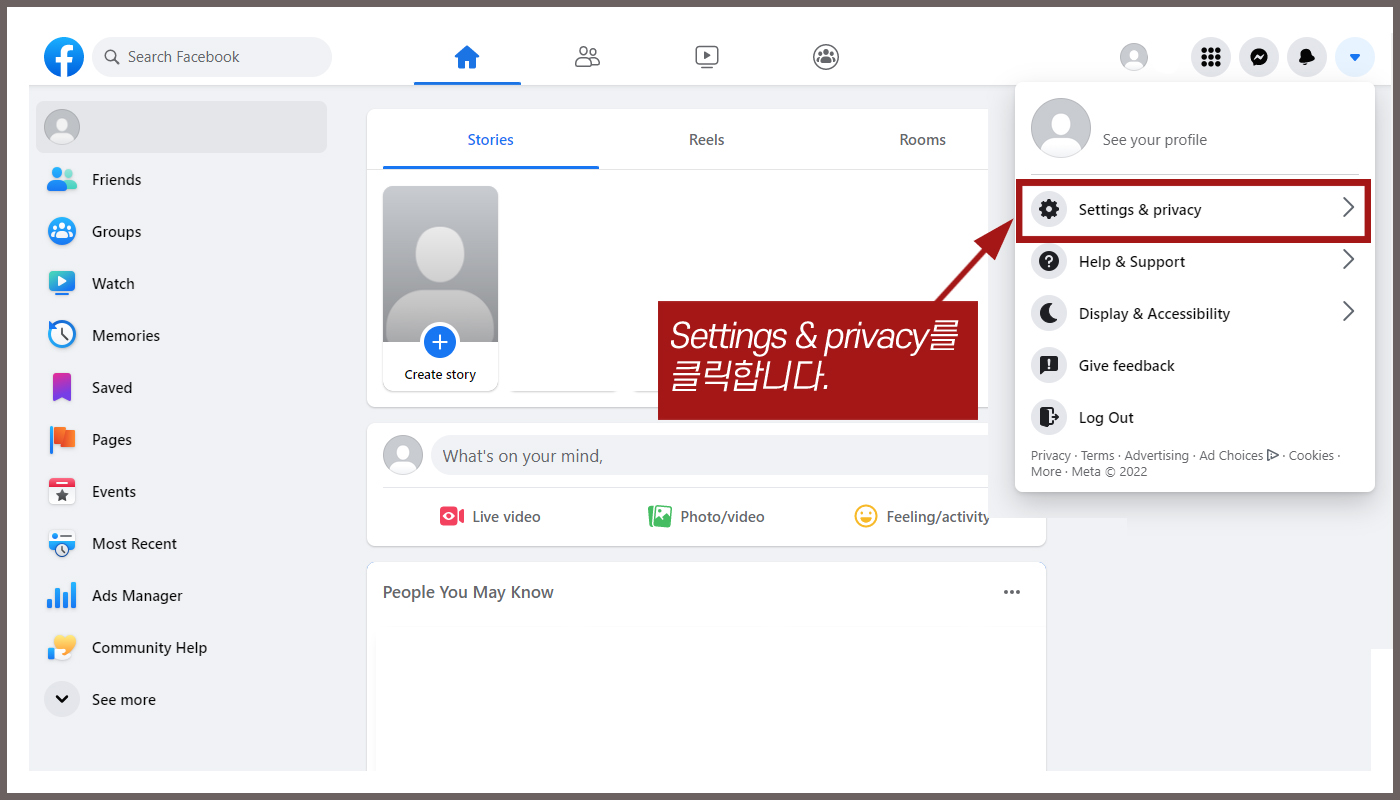Image resolution: width=1400 pixels, height=800 pixels.
Task: Expand the Settings & privacy chevron
Action: 1348,208
